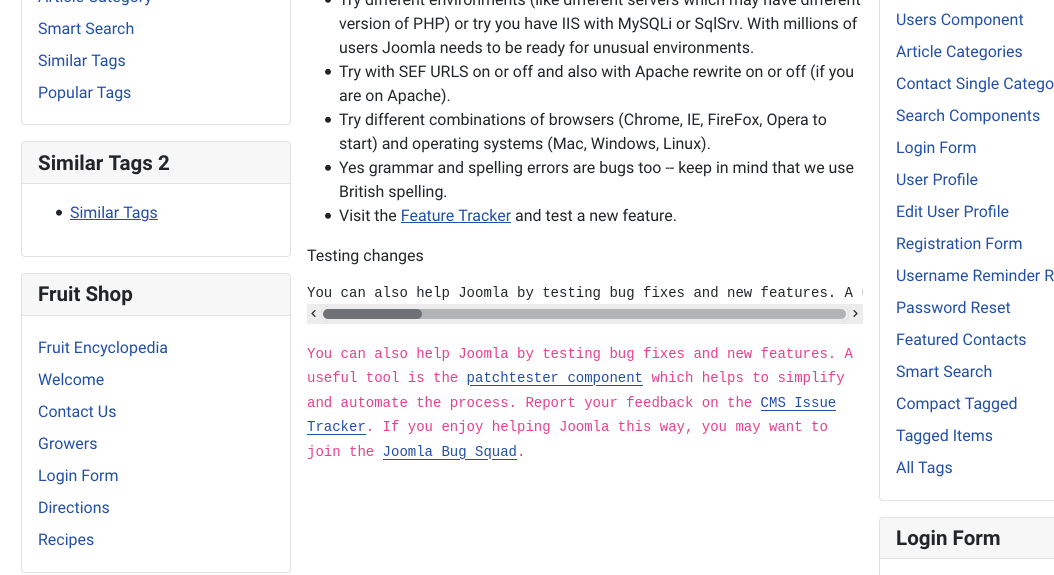Open the Fruit Encyclopedia link
Image resolution: width=1054 pixels, height=575 pixels.
pos(103,348)
